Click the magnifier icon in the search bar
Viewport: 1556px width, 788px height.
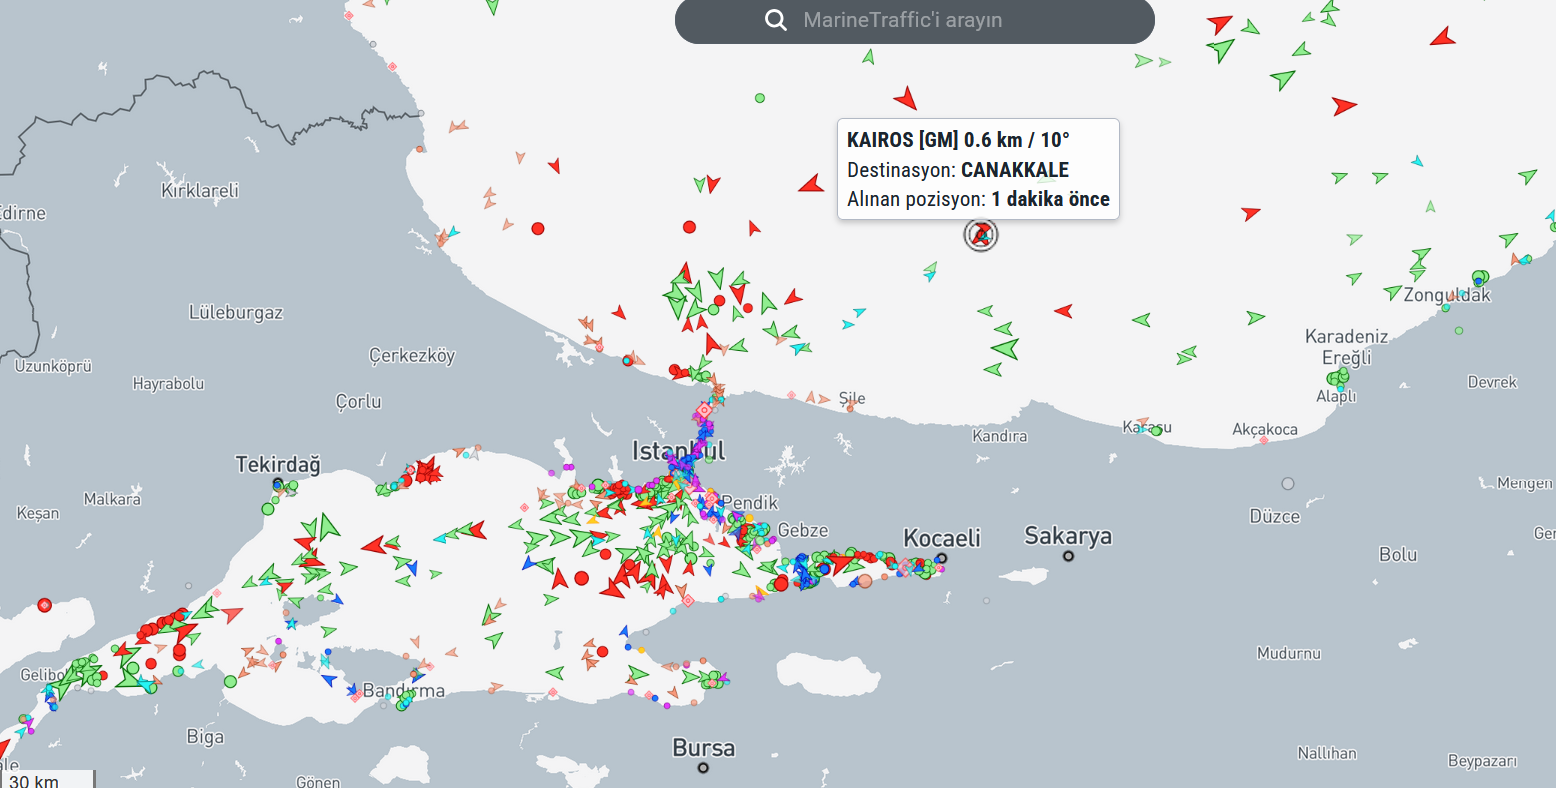click(775, 21)
